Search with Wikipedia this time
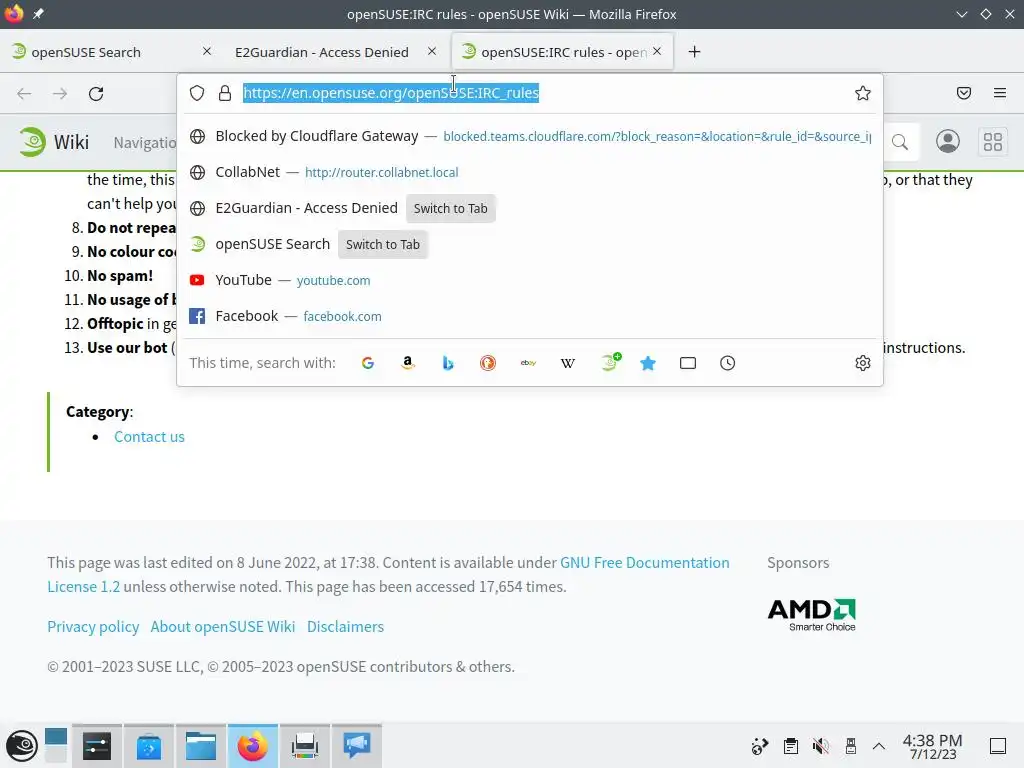 tap(568, 363)
